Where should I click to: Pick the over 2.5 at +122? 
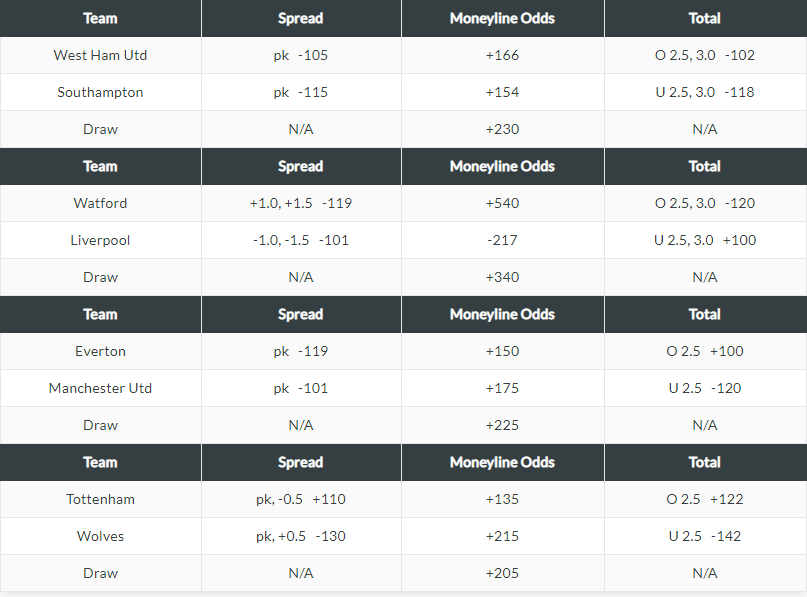(704, 499)
